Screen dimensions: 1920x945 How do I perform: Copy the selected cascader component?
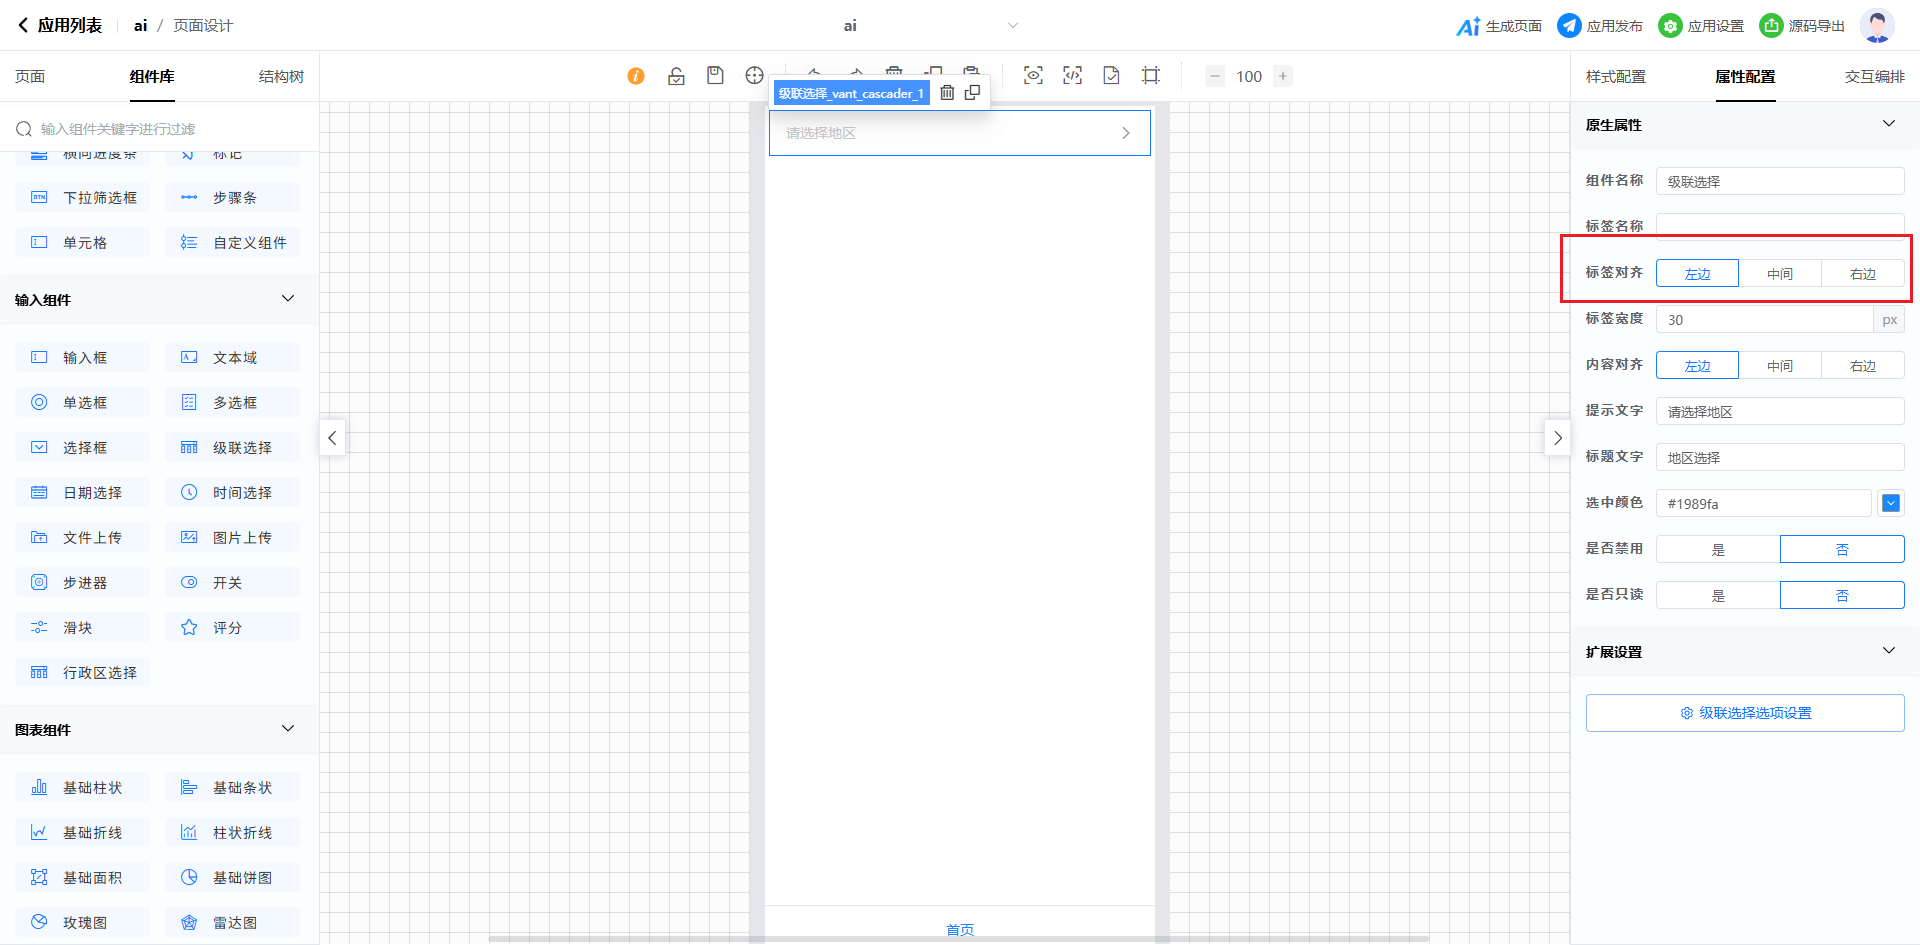click(972, 93)
